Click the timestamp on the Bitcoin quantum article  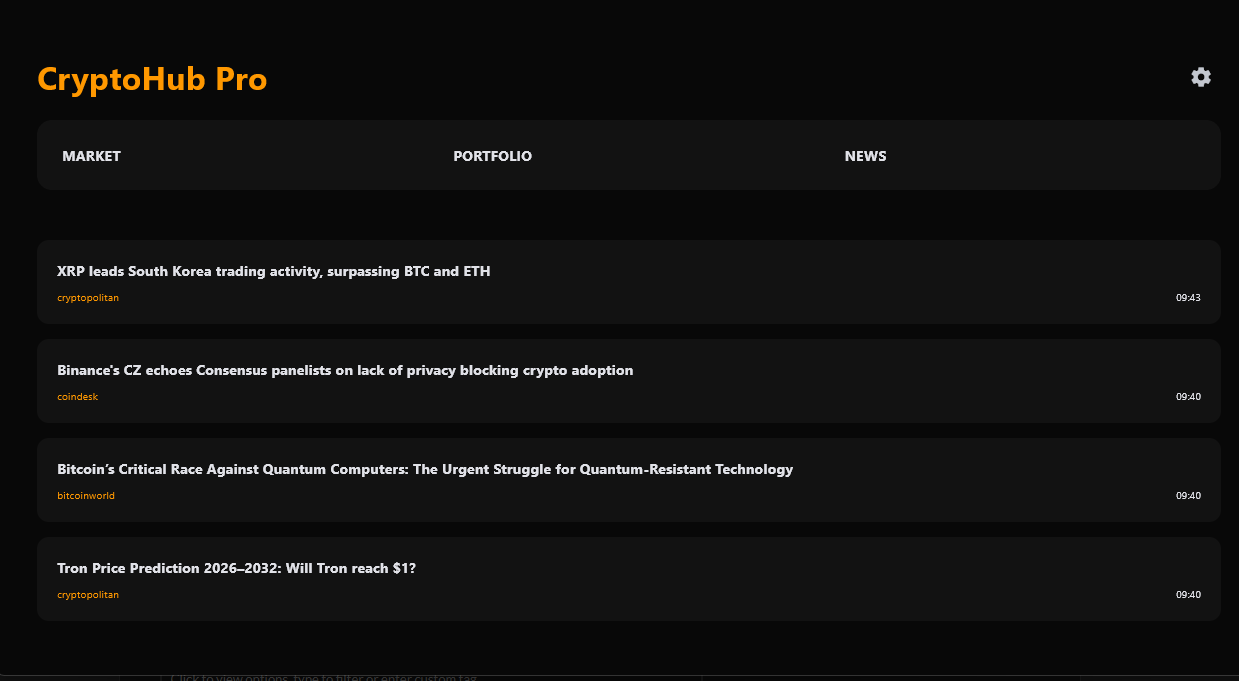pos(1188,496)
